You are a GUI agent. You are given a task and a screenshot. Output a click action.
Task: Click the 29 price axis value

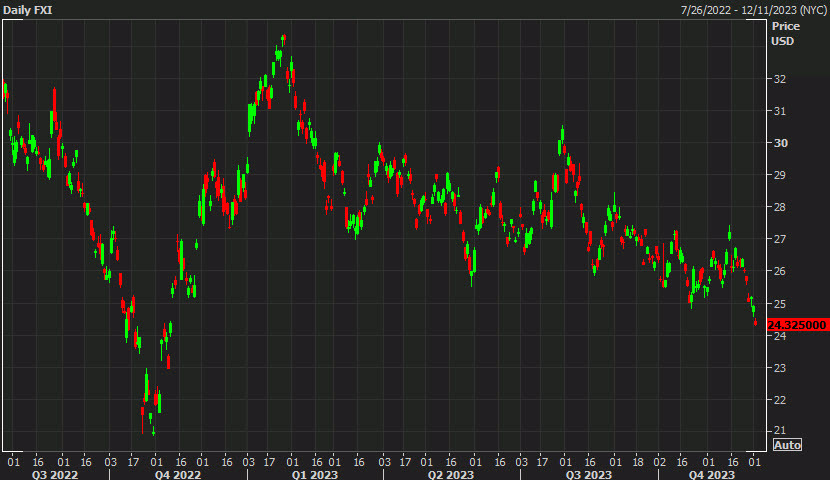click(x=780, y=175)
